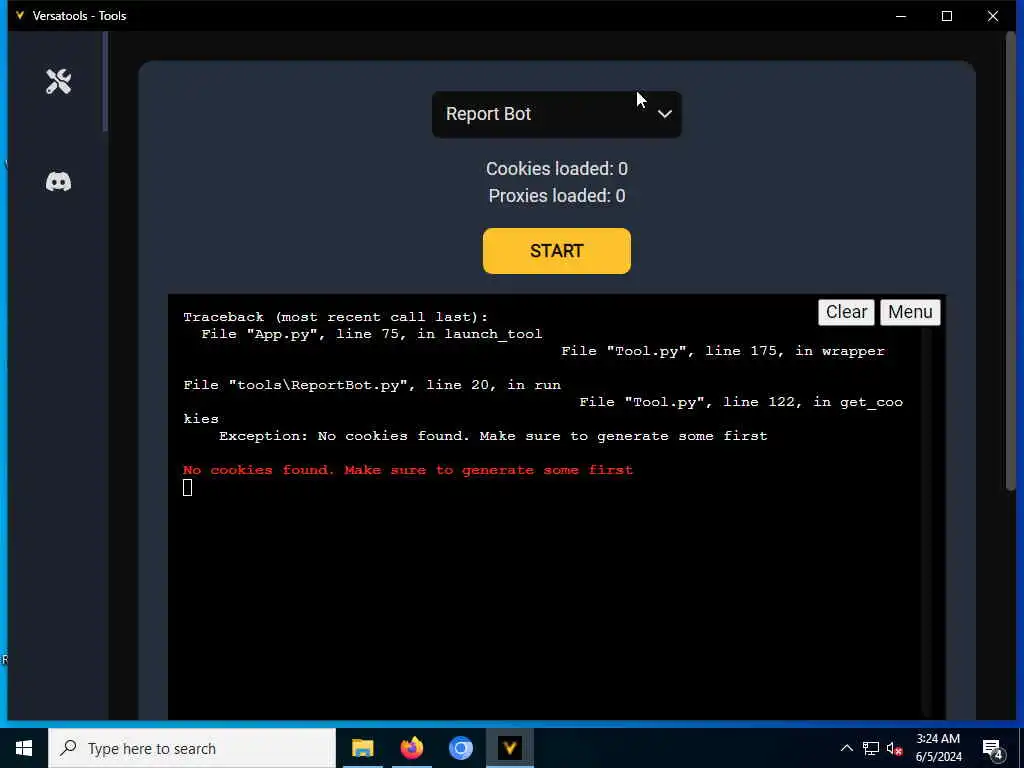Click the main page vertical scrollbar
The height and width of the screenshot is (768, 1024).
click(x=1011, y=261)
